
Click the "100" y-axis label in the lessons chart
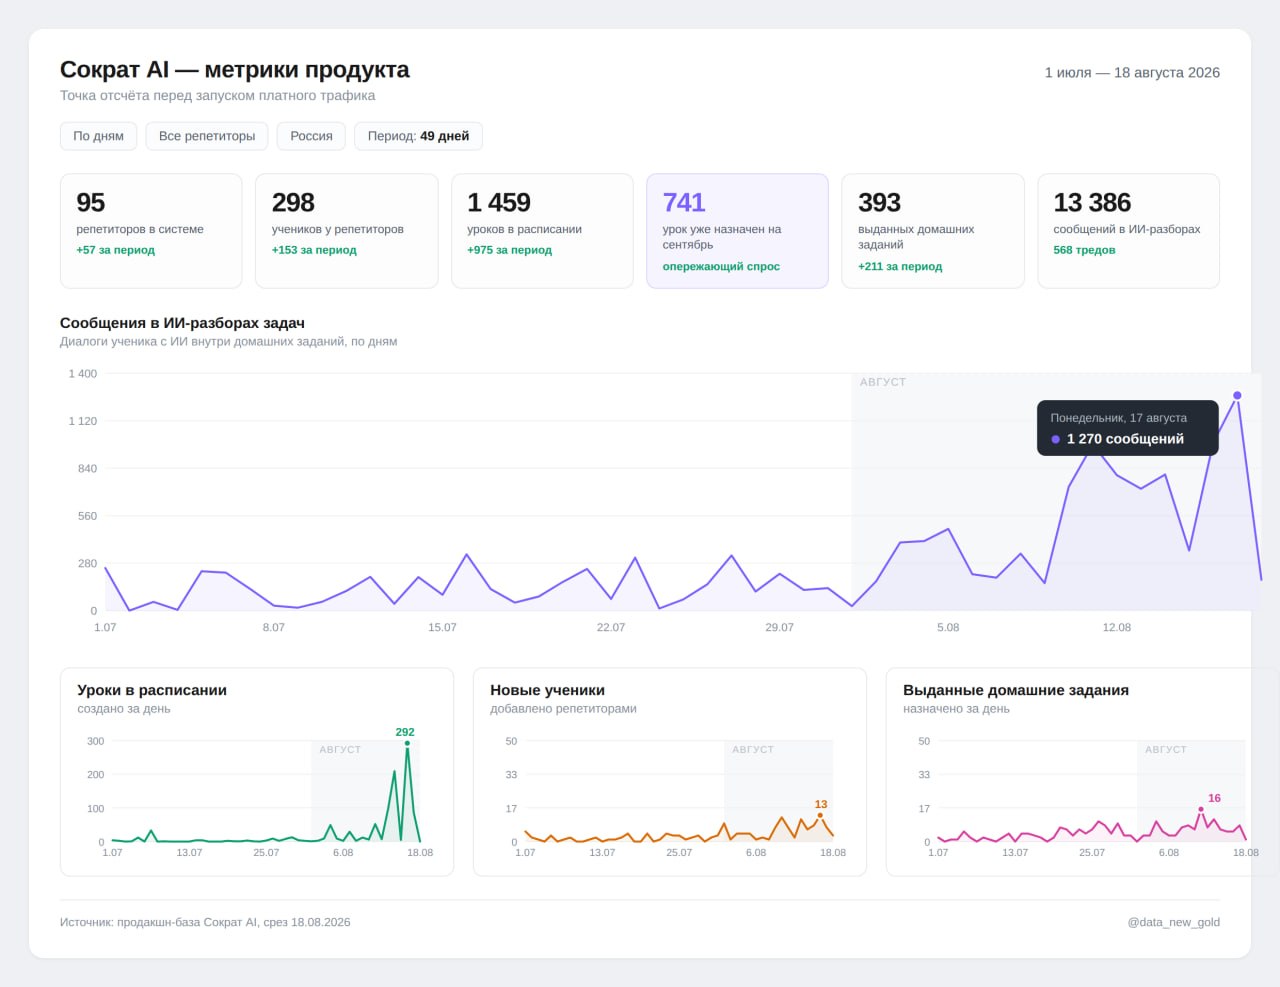(96, 809)
